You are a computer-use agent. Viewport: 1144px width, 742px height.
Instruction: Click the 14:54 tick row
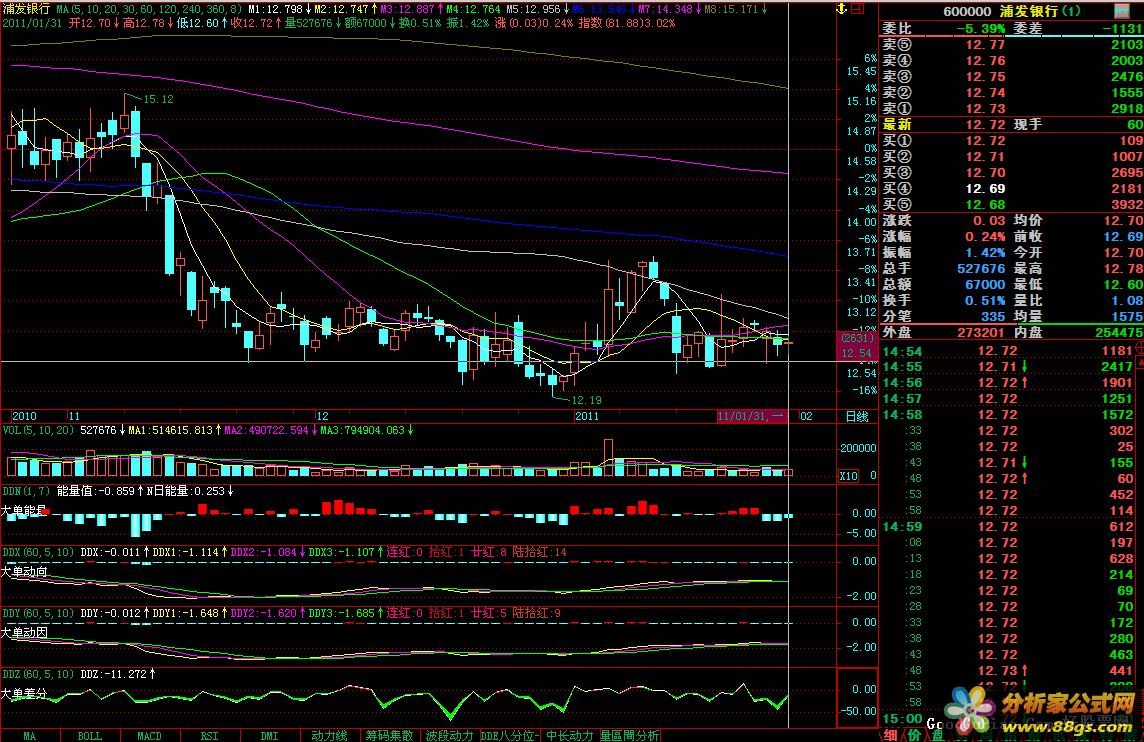(1008, 351)
